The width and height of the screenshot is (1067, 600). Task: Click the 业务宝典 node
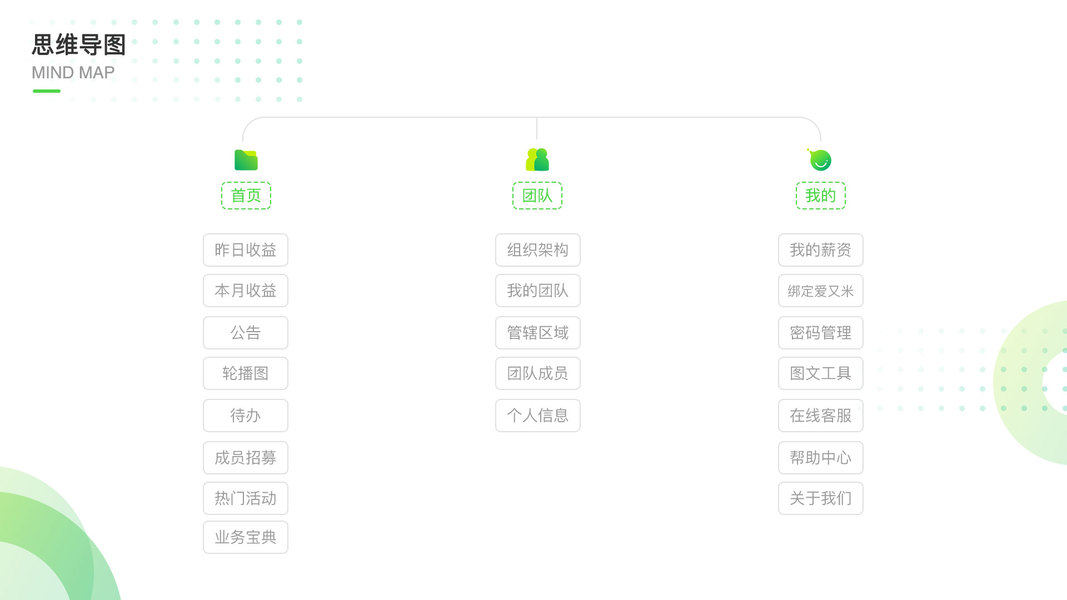(246, 537)
